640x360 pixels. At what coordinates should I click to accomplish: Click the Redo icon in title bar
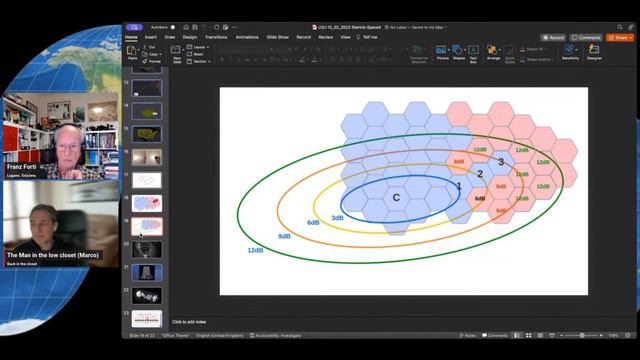(x=216, y=27)
